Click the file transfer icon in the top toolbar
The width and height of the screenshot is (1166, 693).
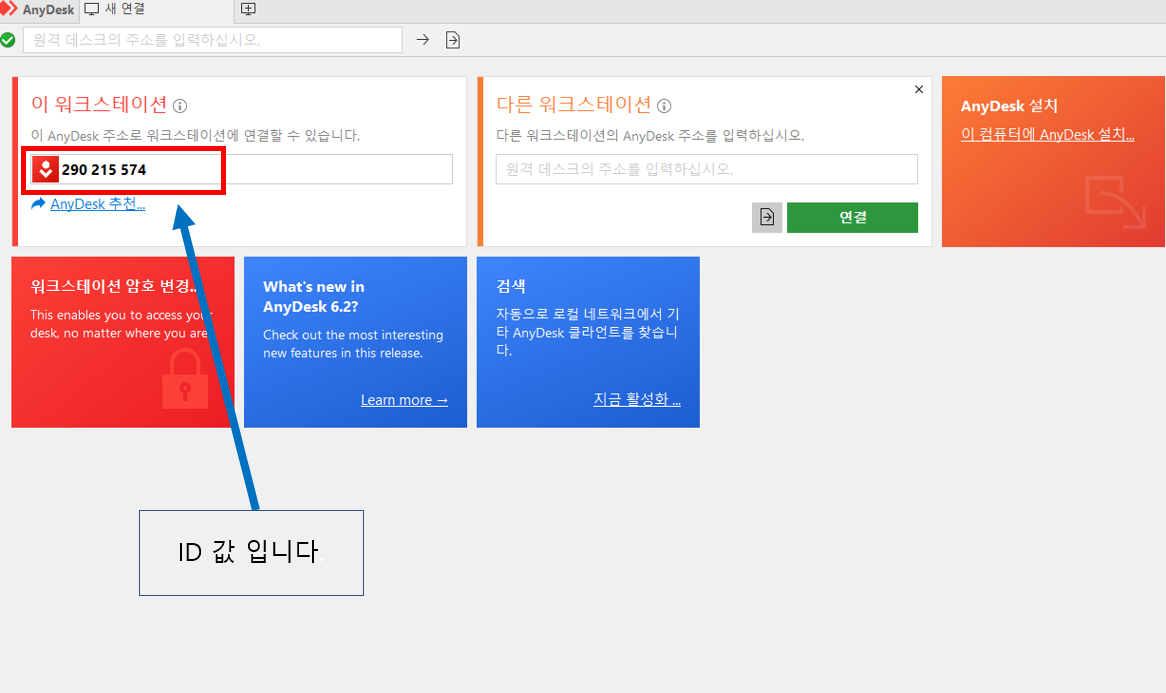click(453, 40)
